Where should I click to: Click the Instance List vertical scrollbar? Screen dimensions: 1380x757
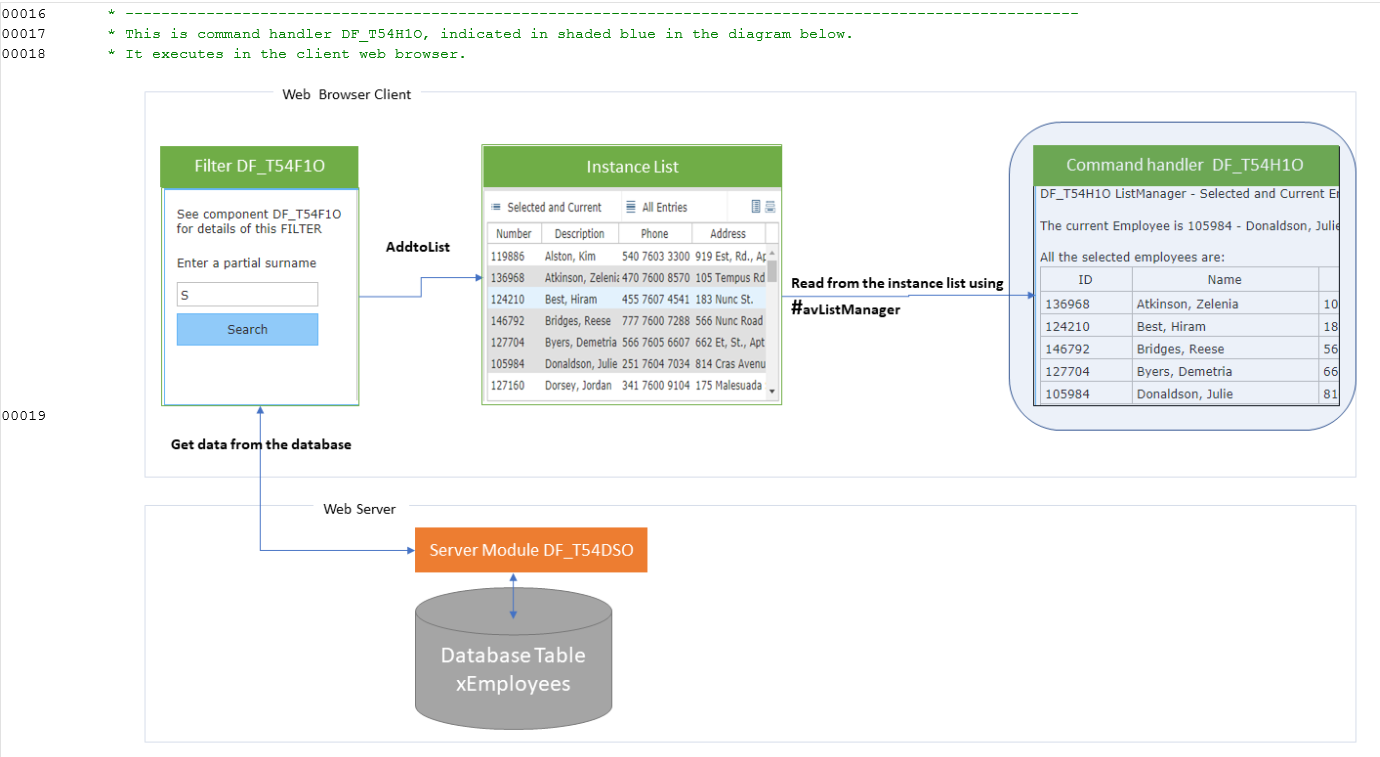tap(774, 320)
